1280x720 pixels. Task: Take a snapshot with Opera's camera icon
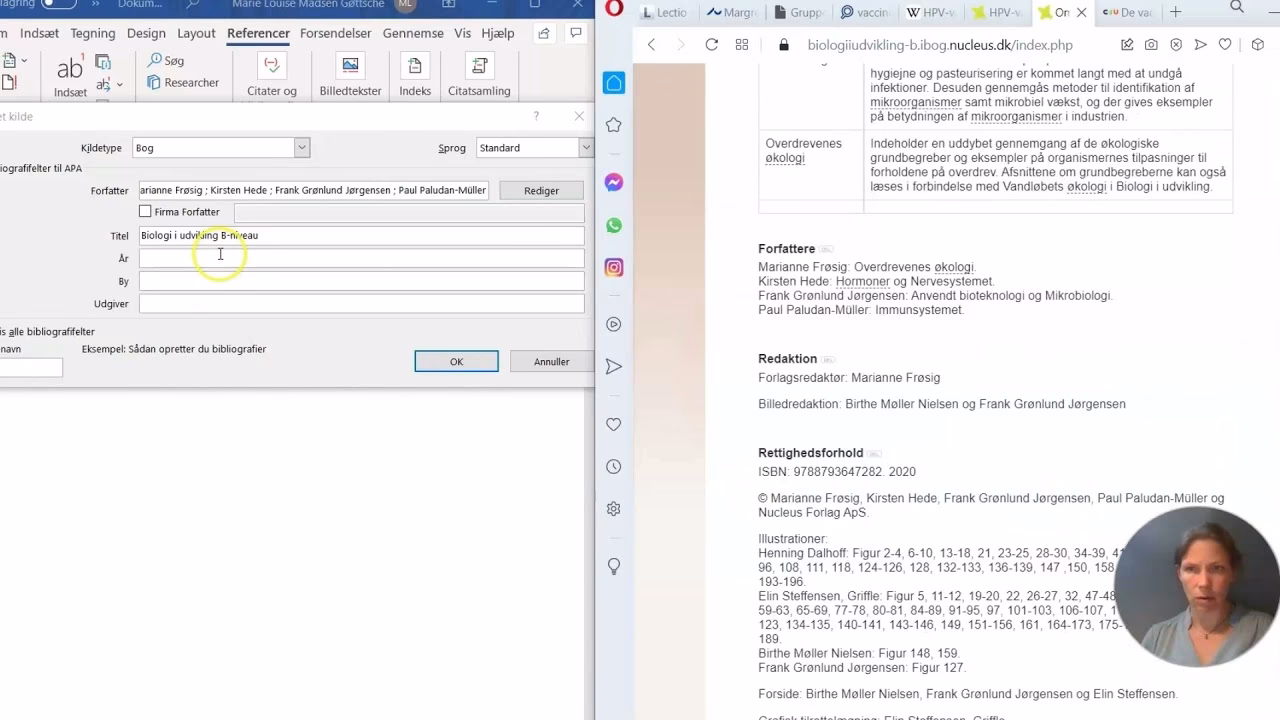pyautogui.click(x=1152, y=44)
